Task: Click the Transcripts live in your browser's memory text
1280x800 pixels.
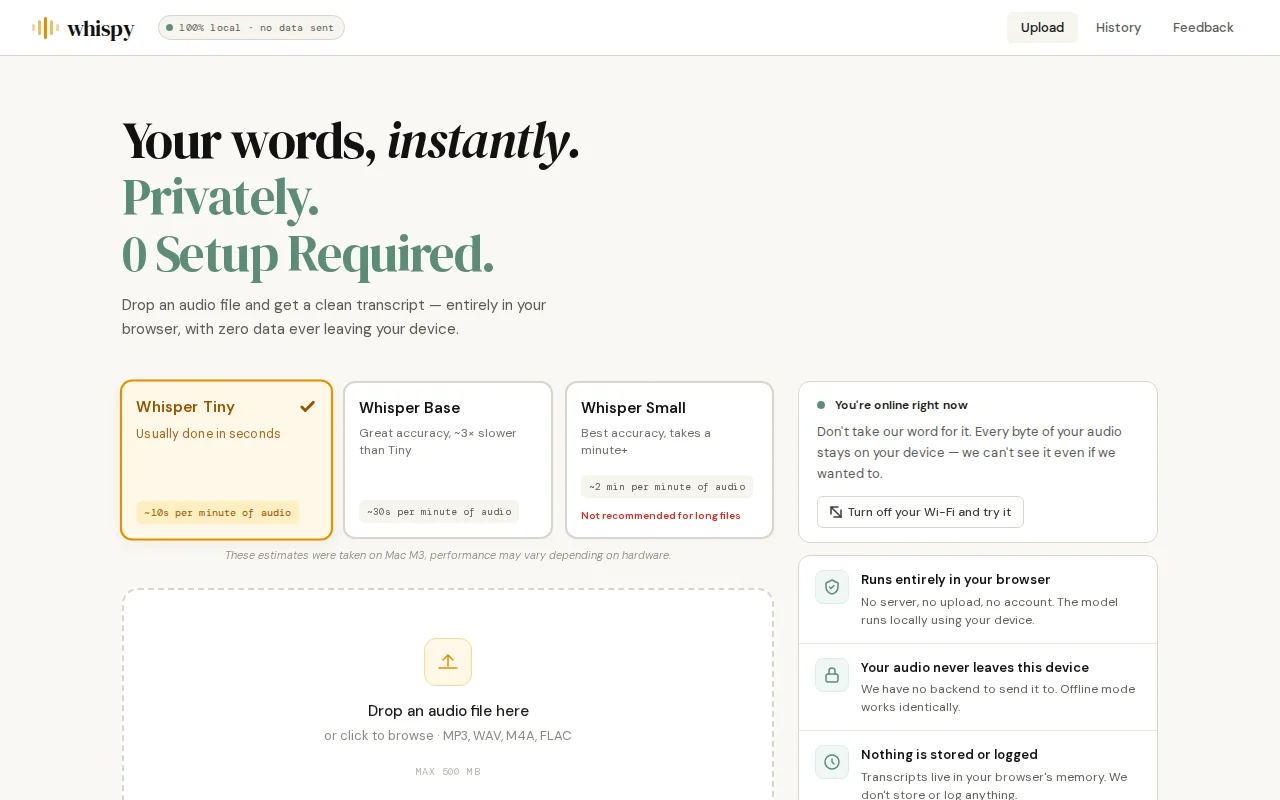Action: (x=994, y=786)
